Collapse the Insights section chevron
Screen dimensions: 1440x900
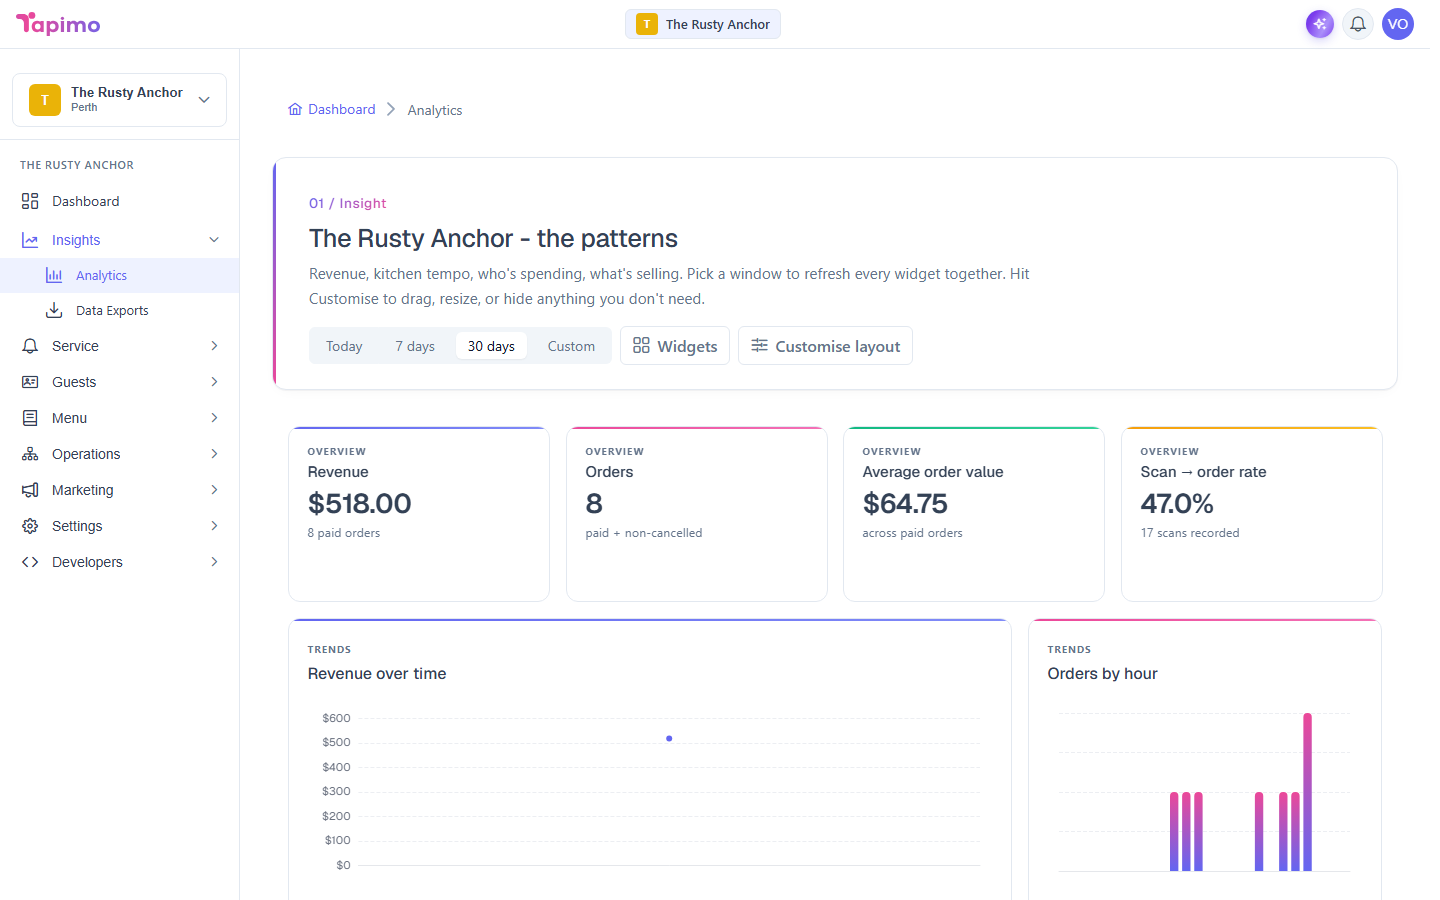click(214, 240)
